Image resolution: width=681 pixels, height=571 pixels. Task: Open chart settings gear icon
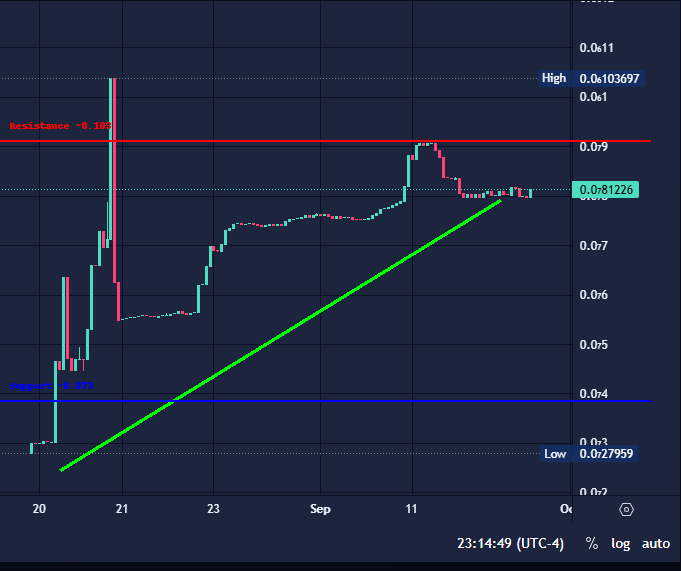(626, 509)
